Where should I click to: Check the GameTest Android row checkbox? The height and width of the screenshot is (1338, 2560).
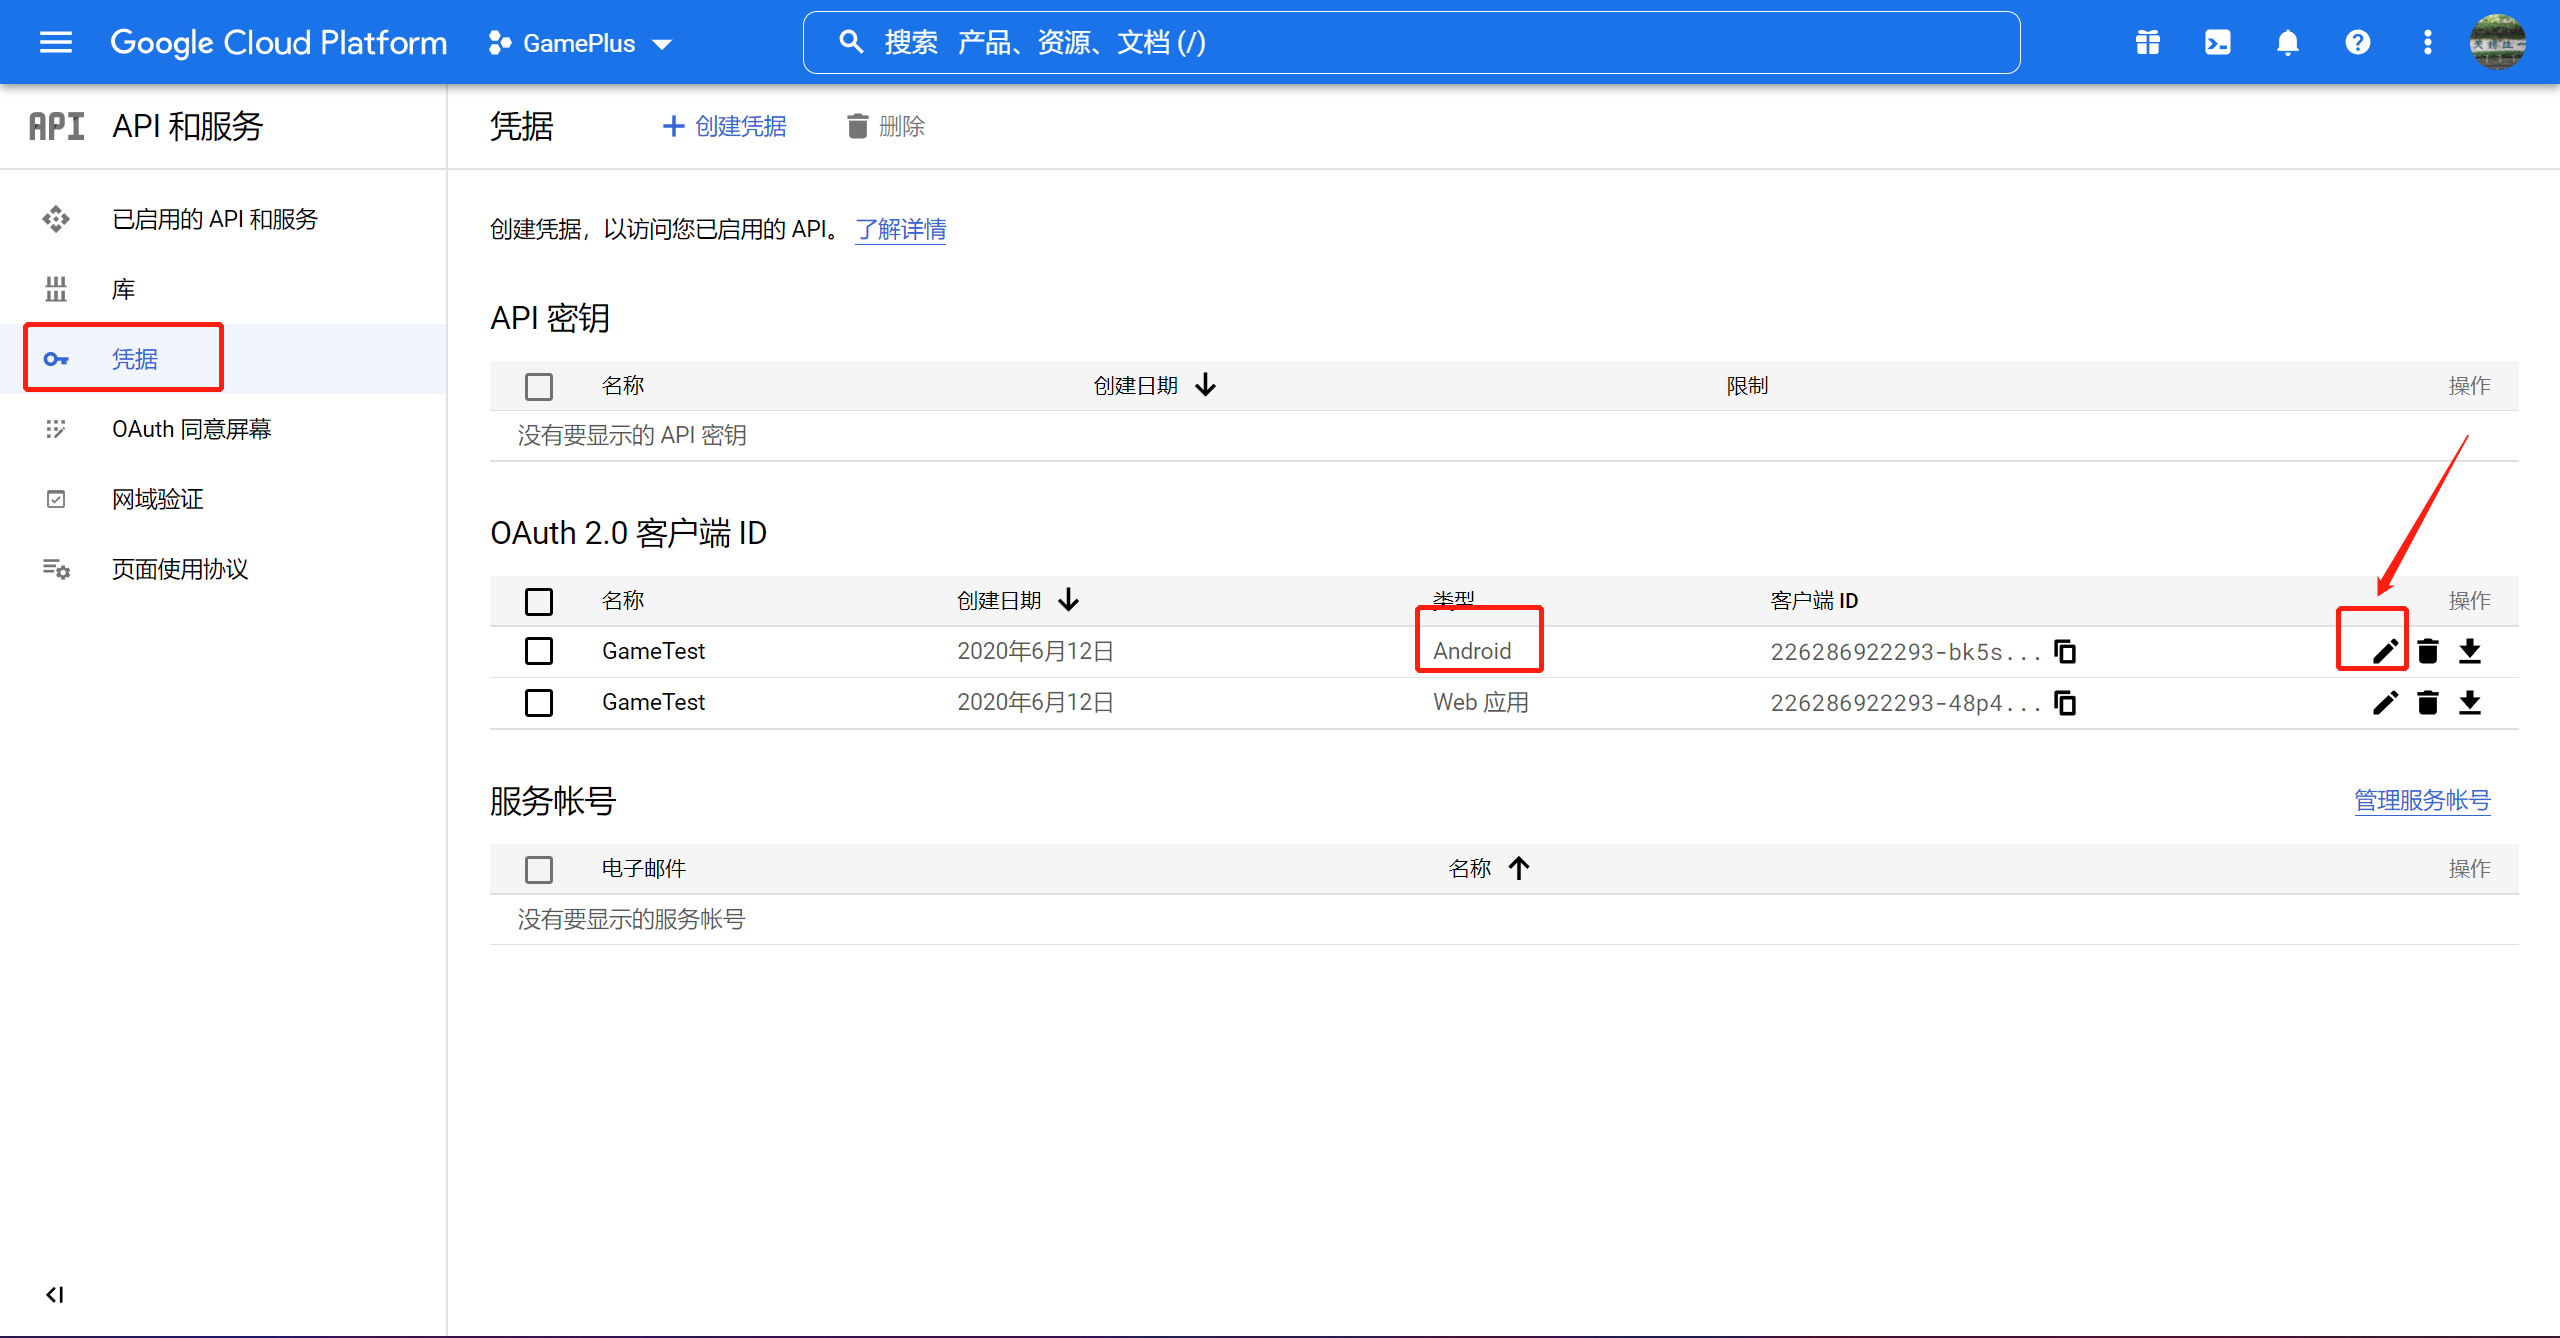539,651
